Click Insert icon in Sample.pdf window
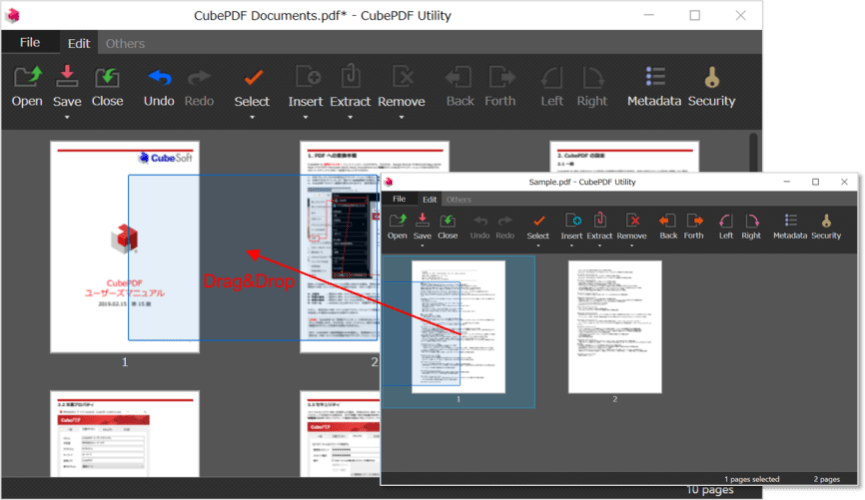 (x=573, y=220)
